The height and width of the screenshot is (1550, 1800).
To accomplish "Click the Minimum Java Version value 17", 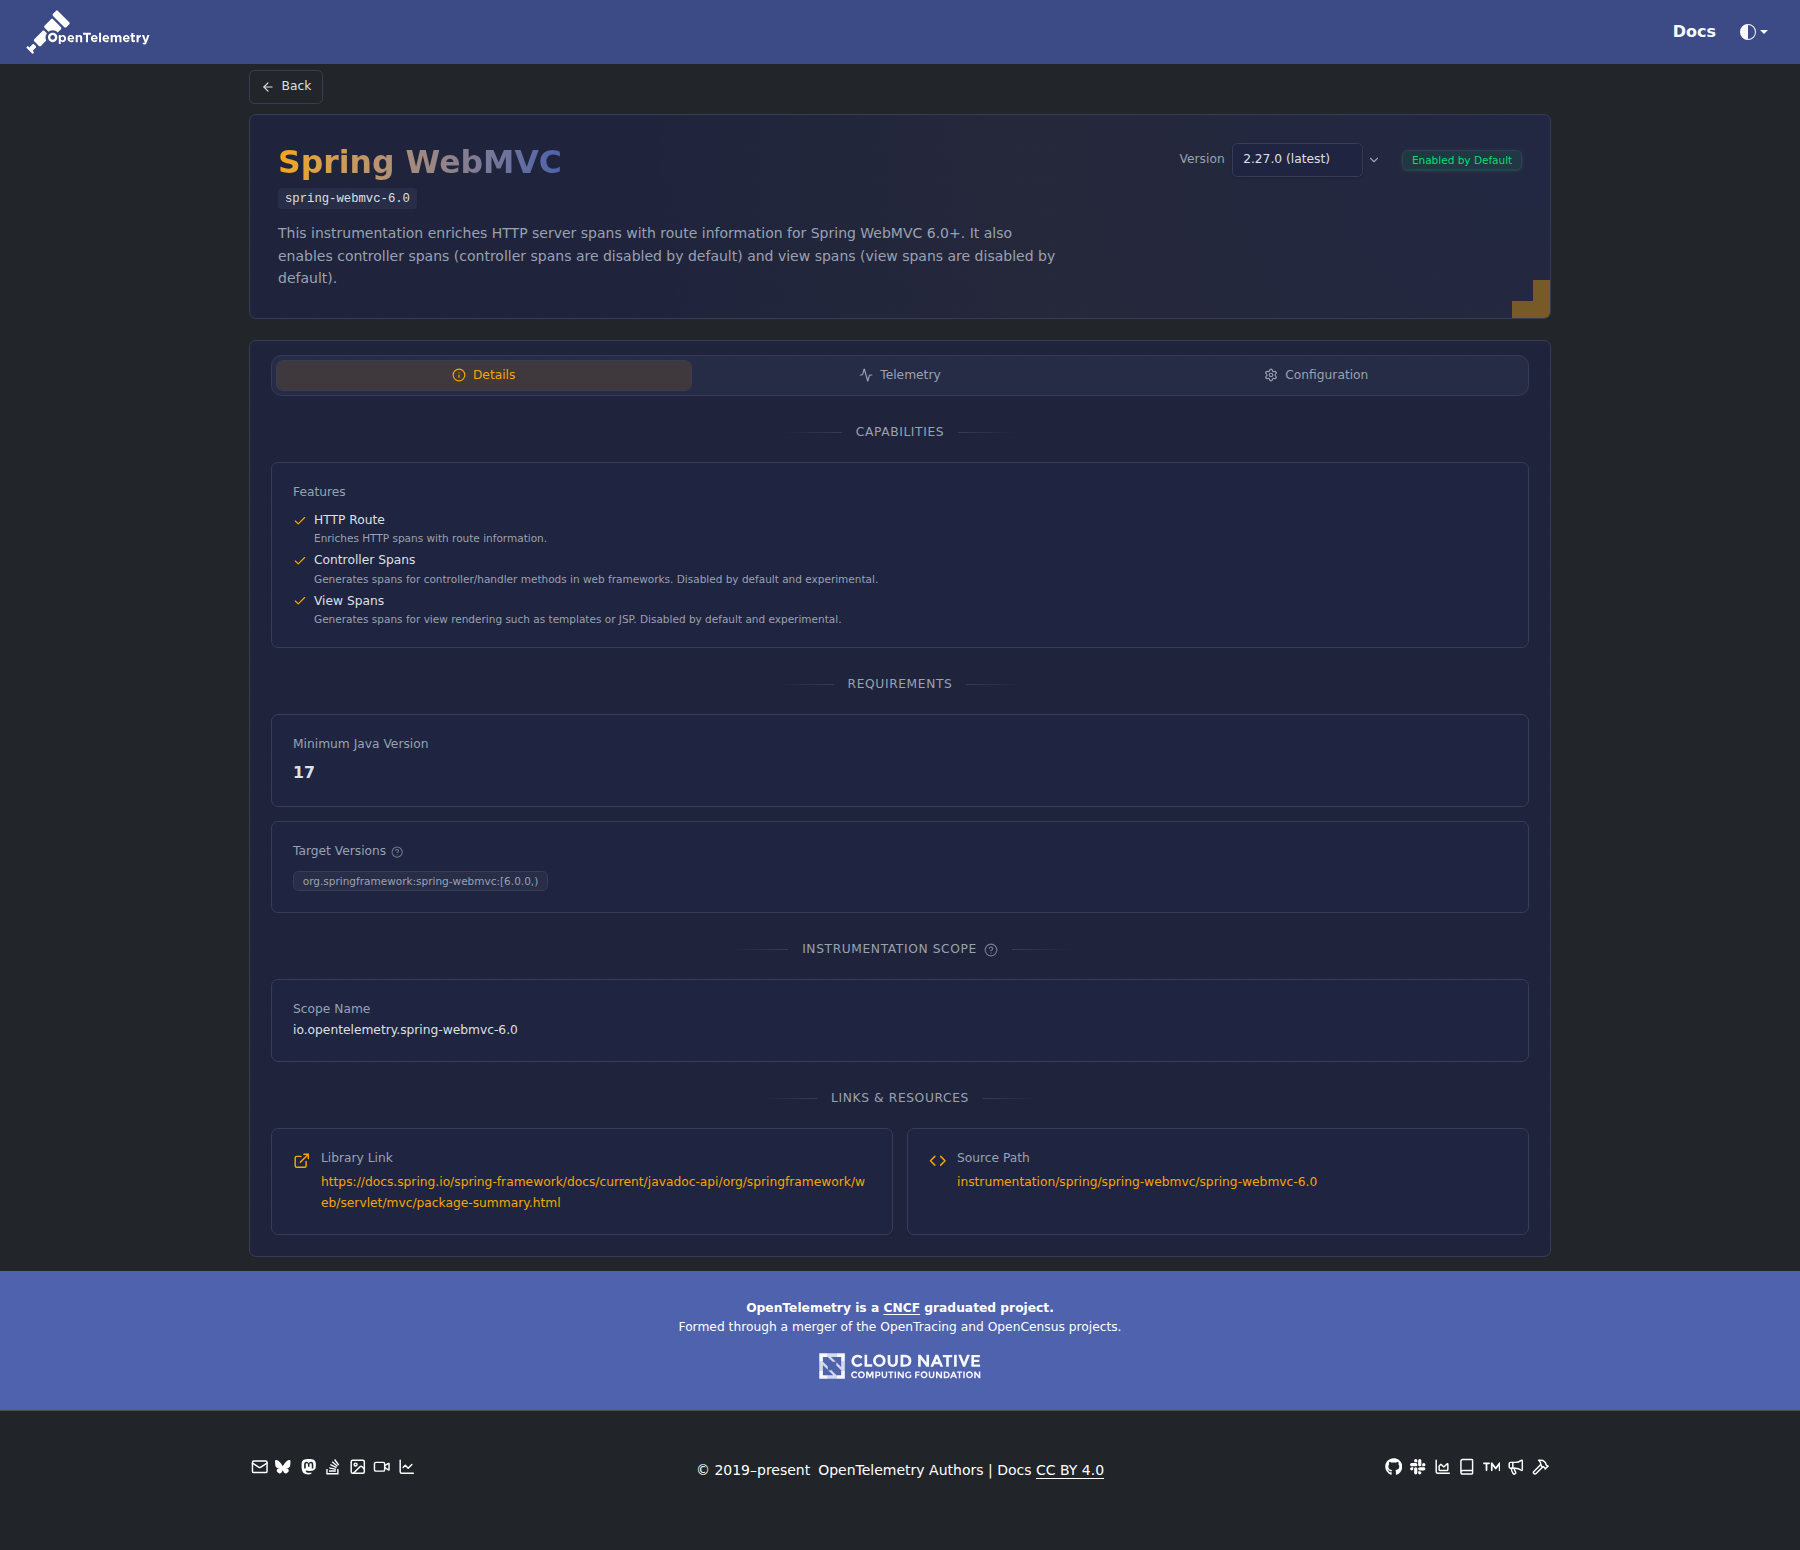I will click(304, 772).
